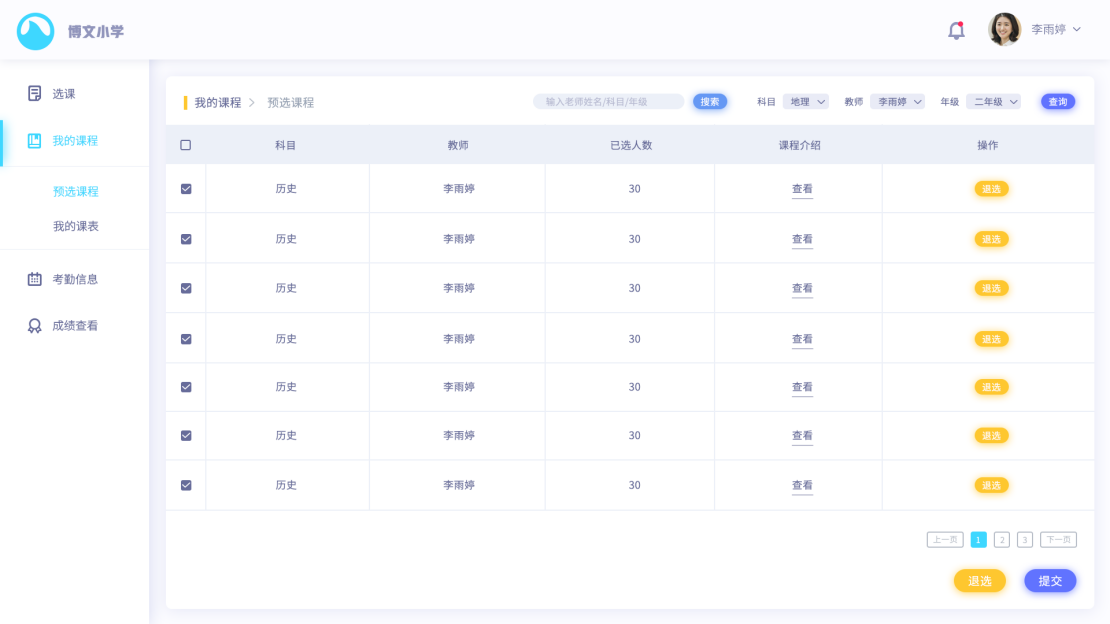Viewport: 1110px width, 624px height.
Task: Select 预选课程 in the sidebar submenu
Action: (x=76, y=191)
